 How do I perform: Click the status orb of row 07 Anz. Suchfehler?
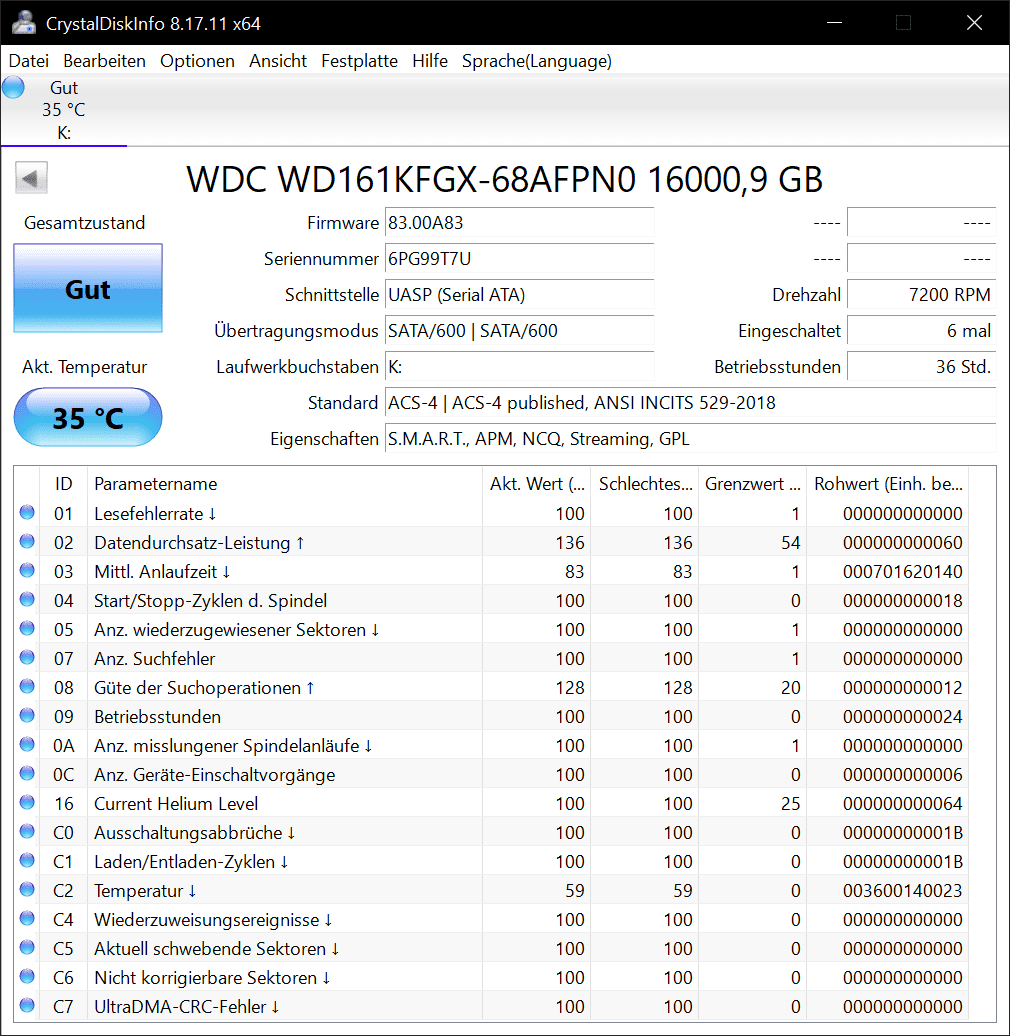[27, 657]
